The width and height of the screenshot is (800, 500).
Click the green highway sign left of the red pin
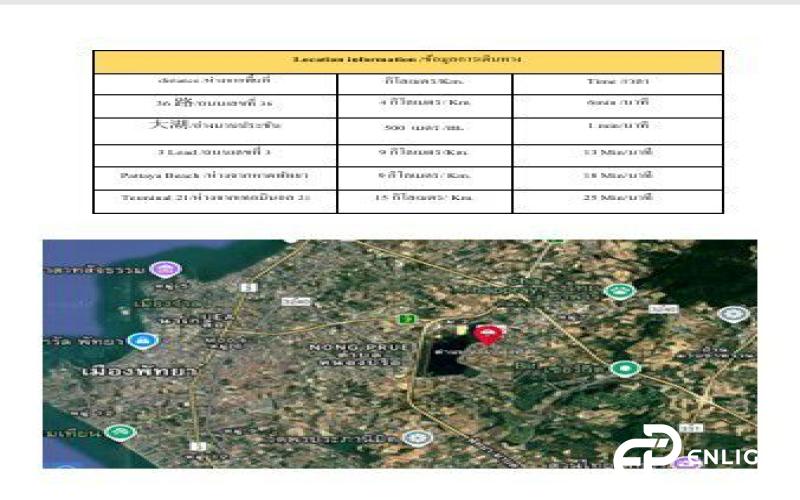click(406, 318)
